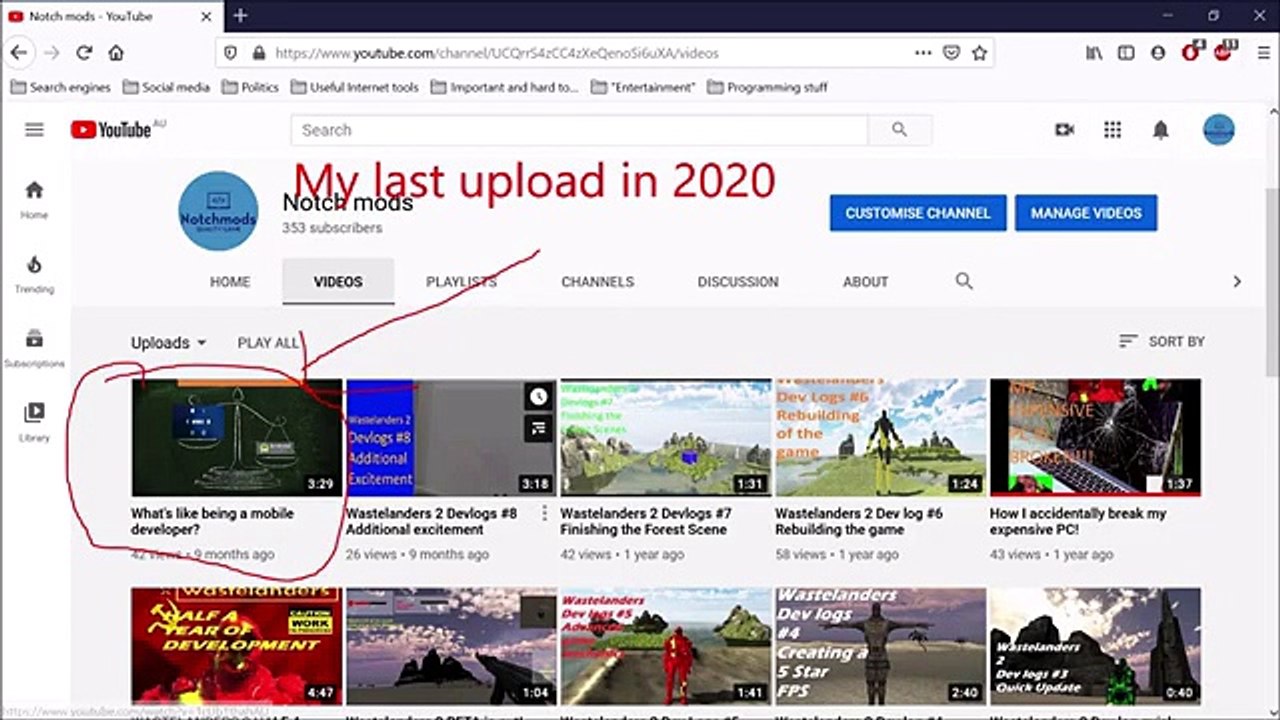Click the Manage Videos button
Image resolution: width=1280 pixels, height=720 pixels.
(1086, 213)
